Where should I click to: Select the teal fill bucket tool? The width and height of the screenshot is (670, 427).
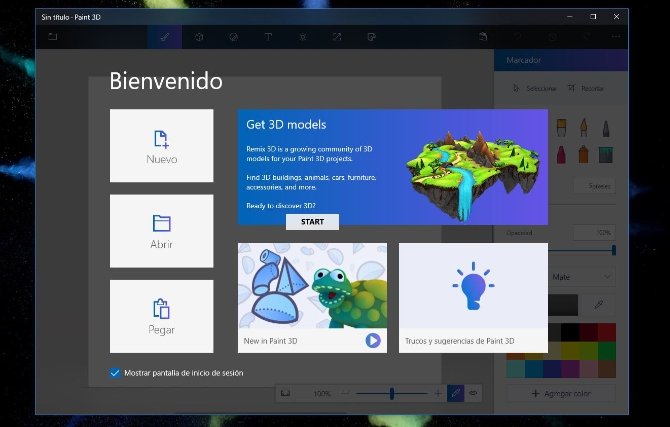click(x=606, y=155)
